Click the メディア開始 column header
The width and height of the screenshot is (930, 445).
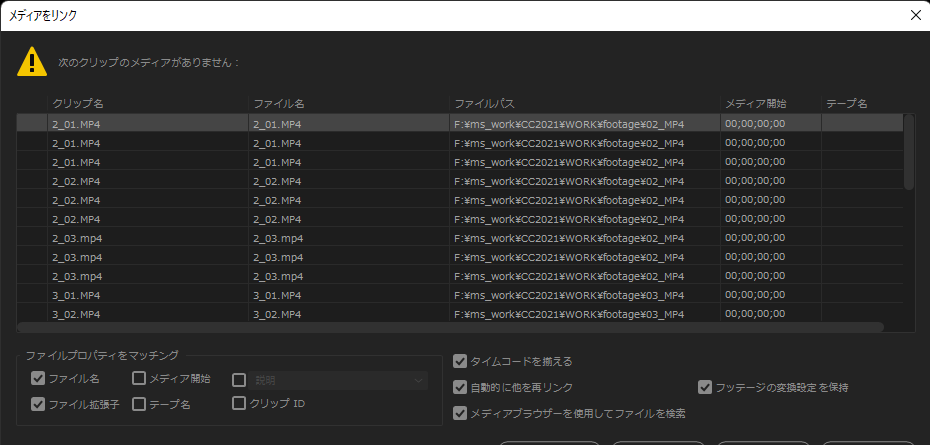[x=770, y=103]
